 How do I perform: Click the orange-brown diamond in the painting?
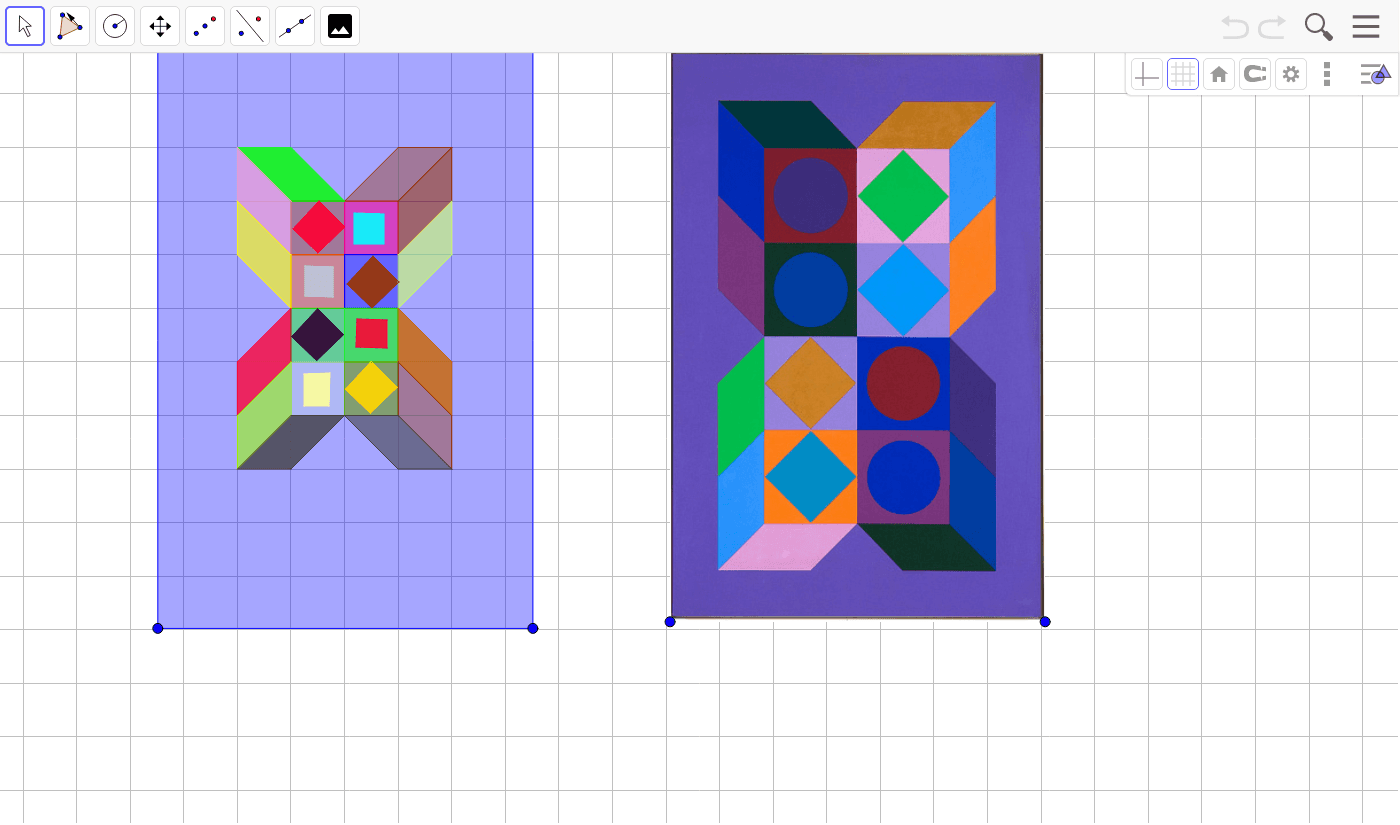pyautogui.click(x=810, y=383)
